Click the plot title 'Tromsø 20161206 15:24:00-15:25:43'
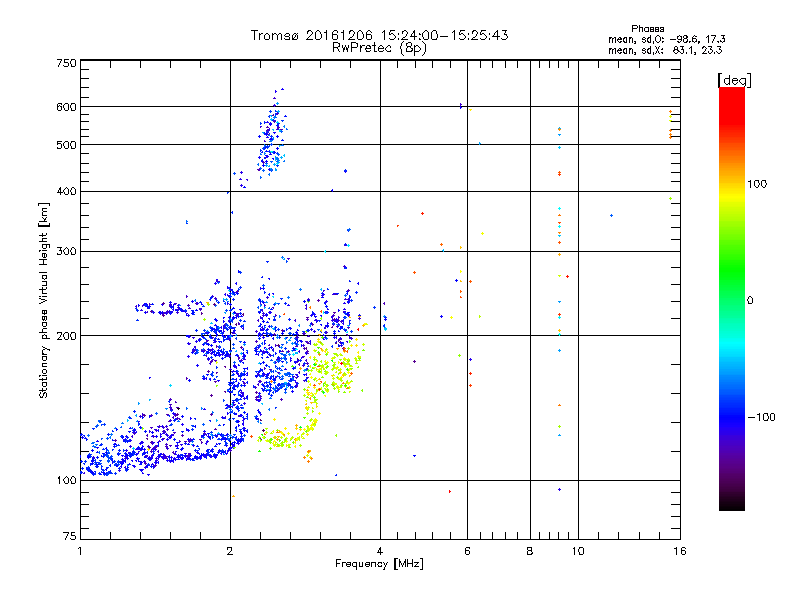This screenshot has height=600, width=800. 379,35
